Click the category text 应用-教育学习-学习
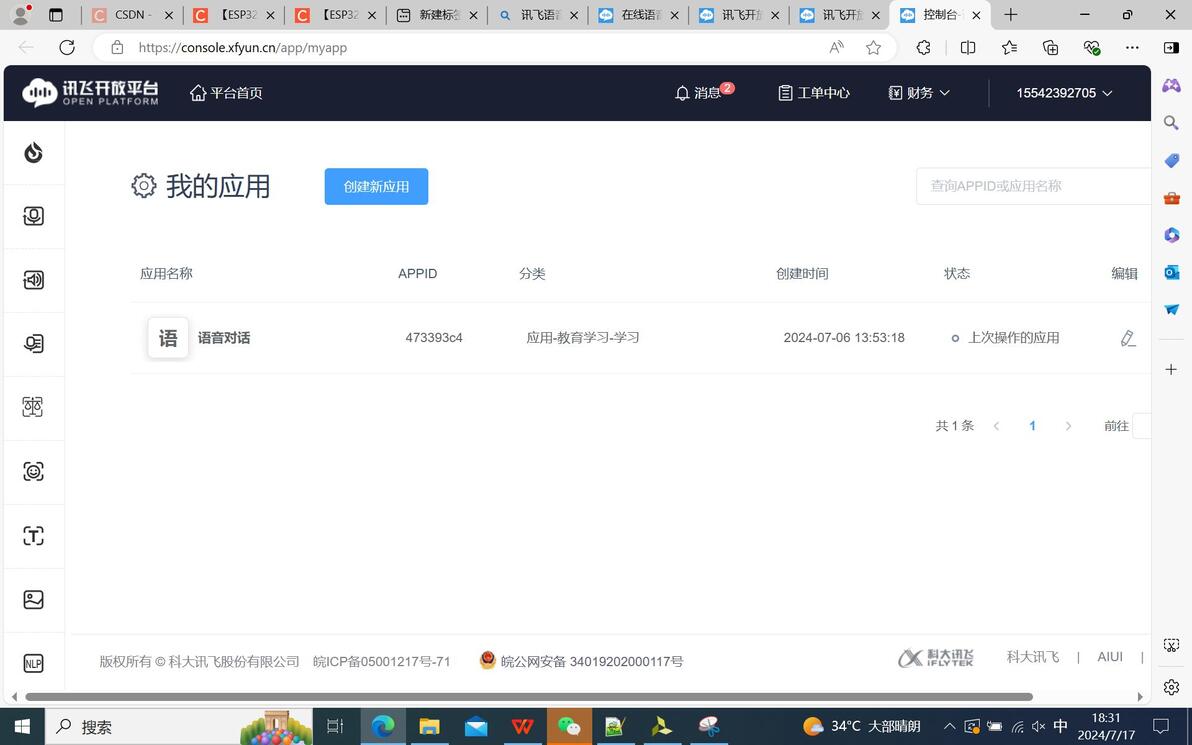 [x=583, y=338]
